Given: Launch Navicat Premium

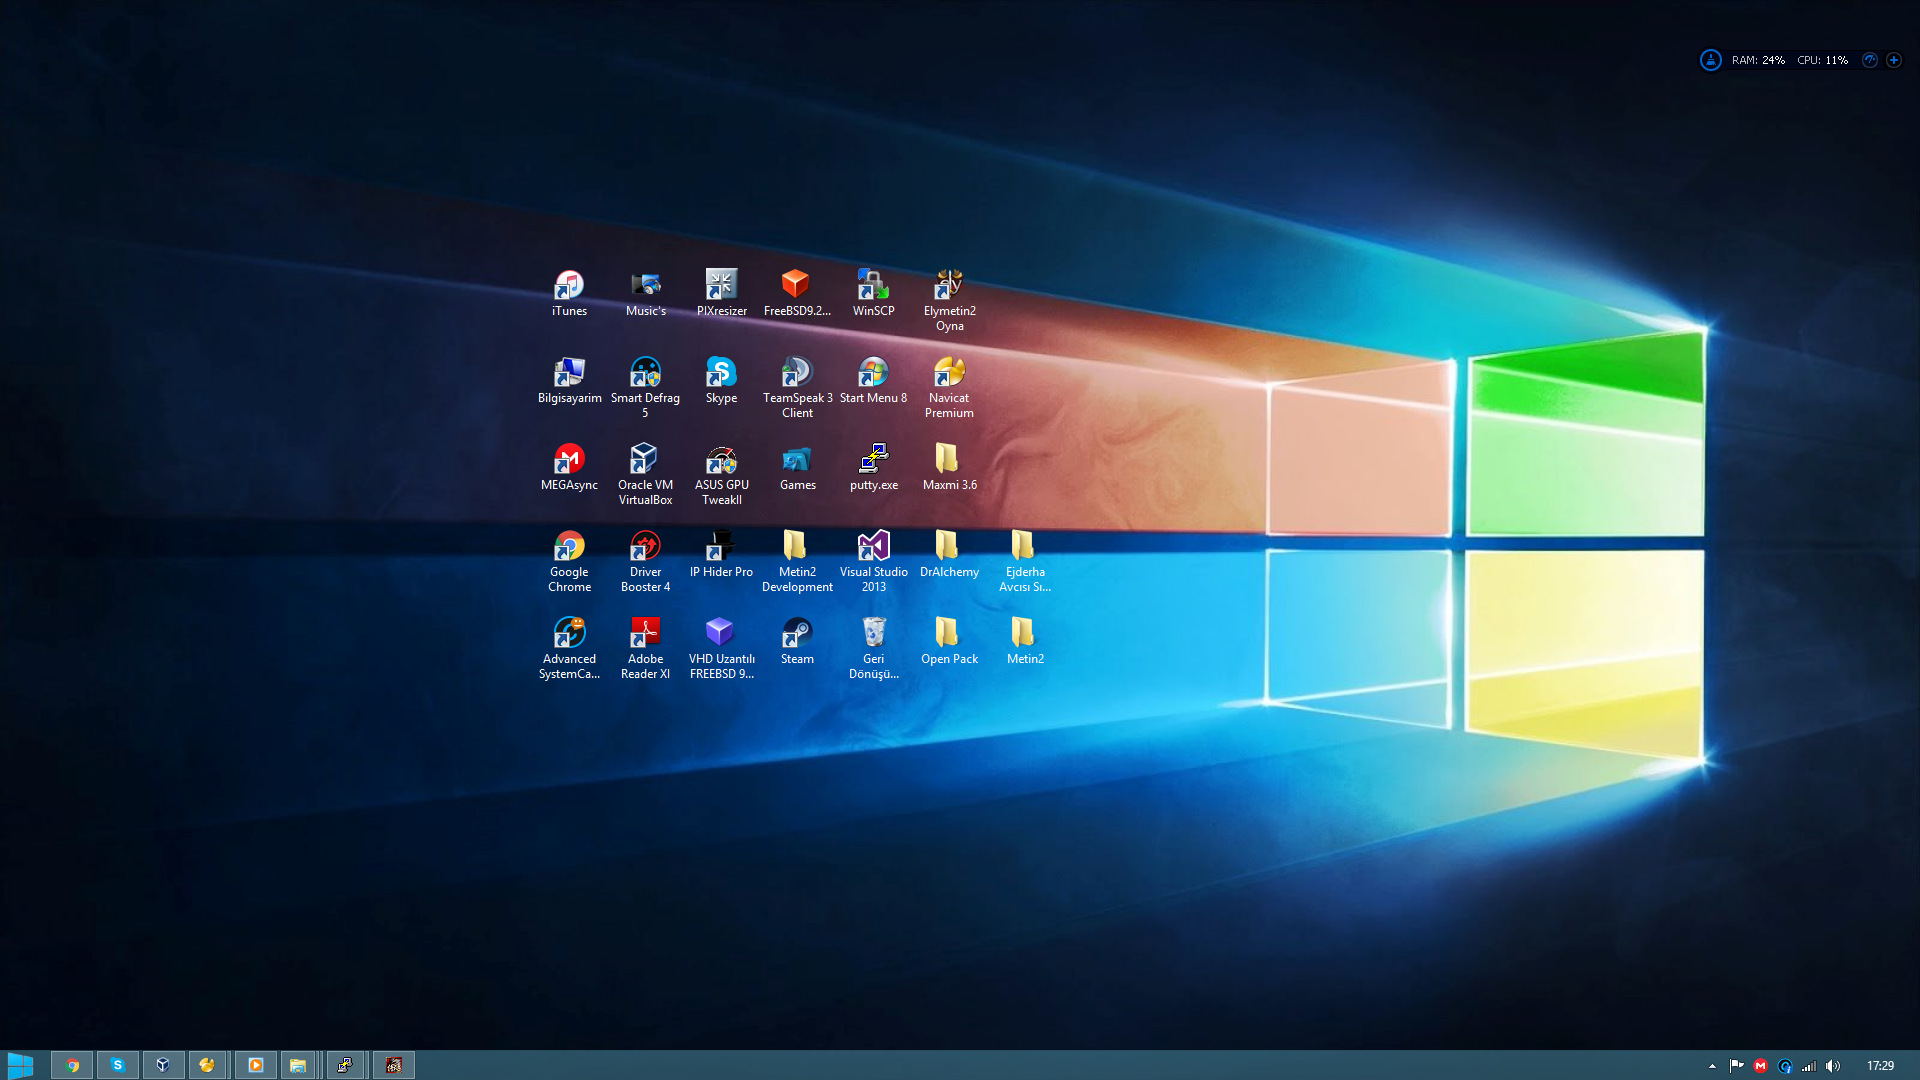Looking at the screenshot, I should pos(949,387).
